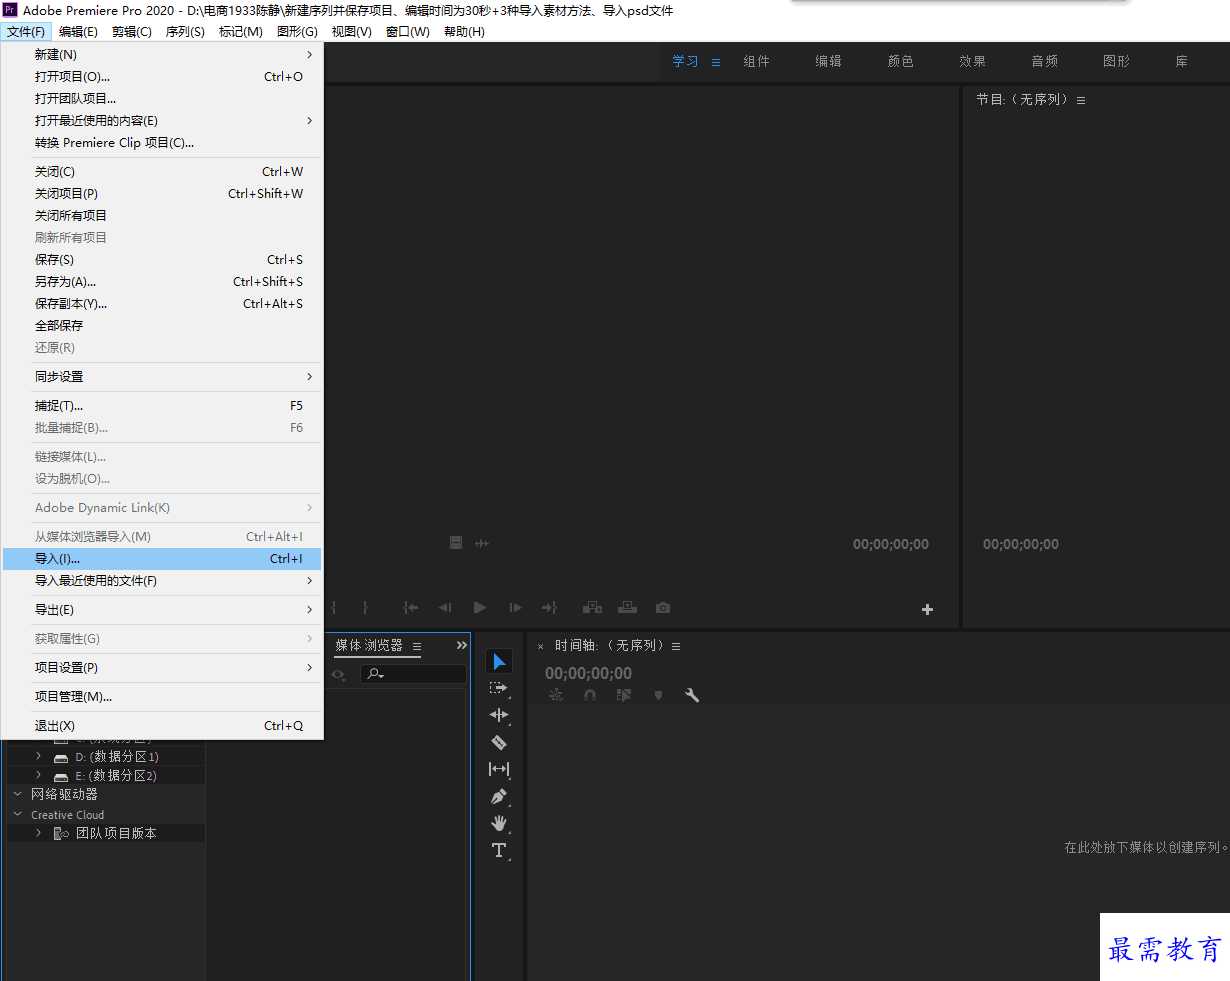Open the 帮助(H) menu bar item
The width and height of the screenshot is (1230, 981).
[464, 32]
